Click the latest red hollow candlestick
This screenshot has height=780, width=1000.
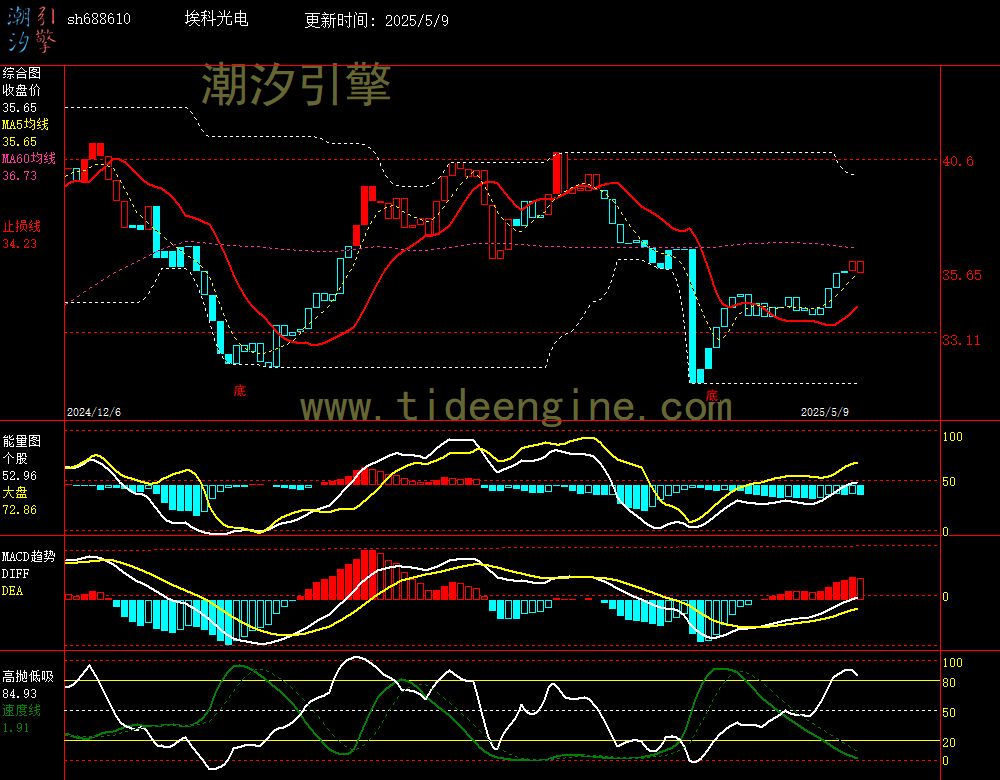(860, 267)
